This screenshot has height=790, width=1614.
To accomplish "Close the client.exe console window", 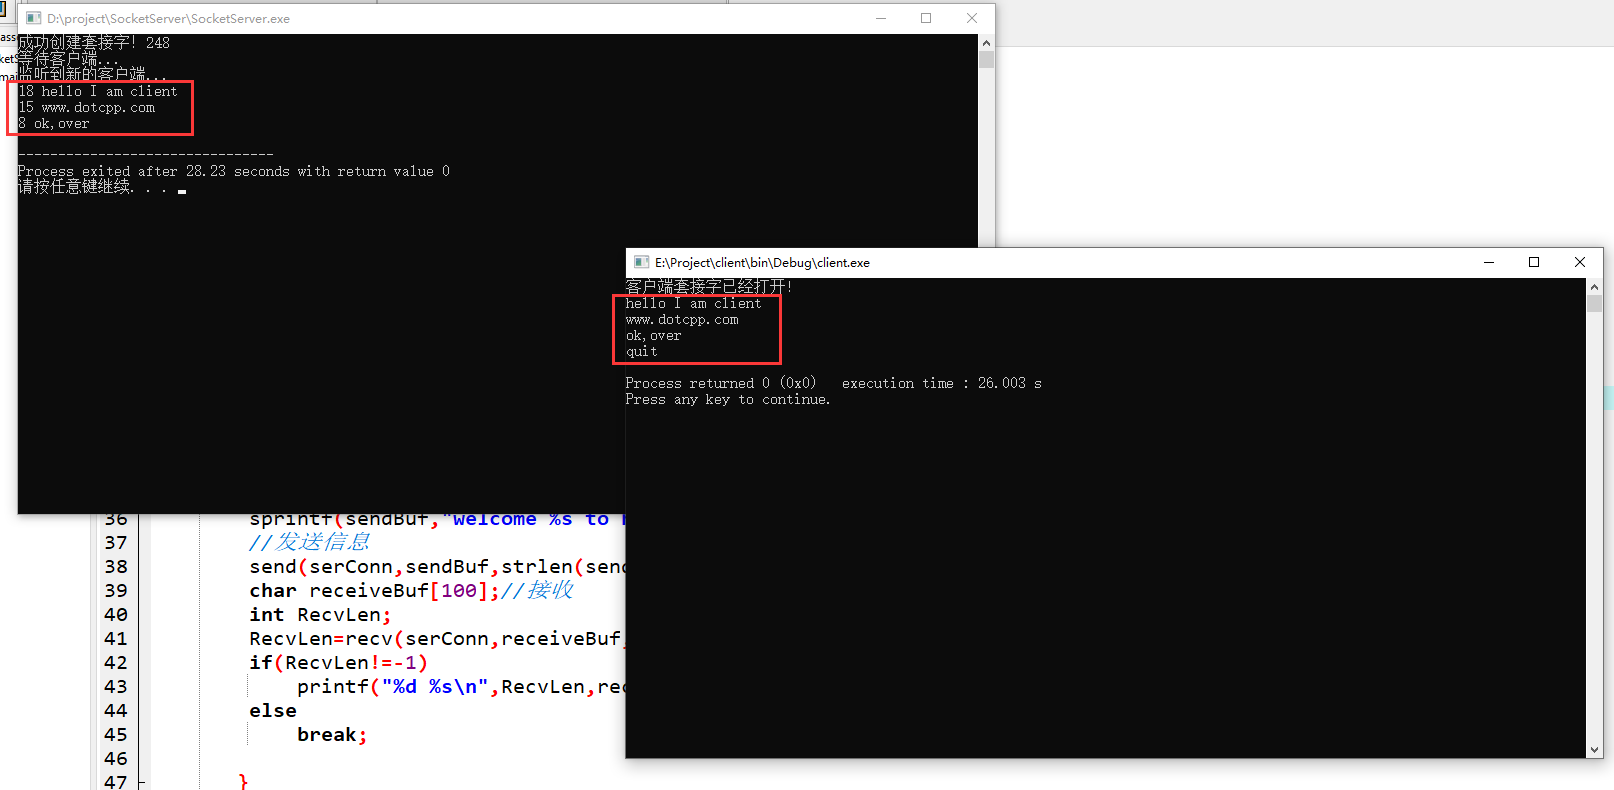I will [x=1580, y=262].
